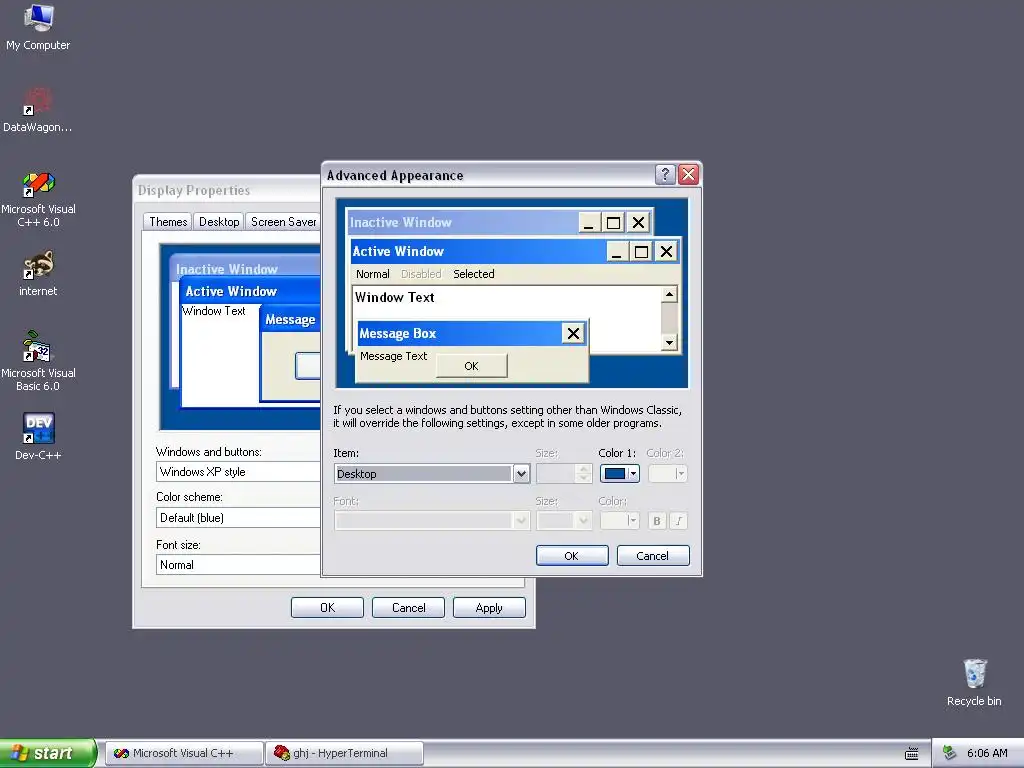Screen dimensions: 1024x768
Task: Select the DataWagon desktop shortcut icon
Action: click(38, 110)
